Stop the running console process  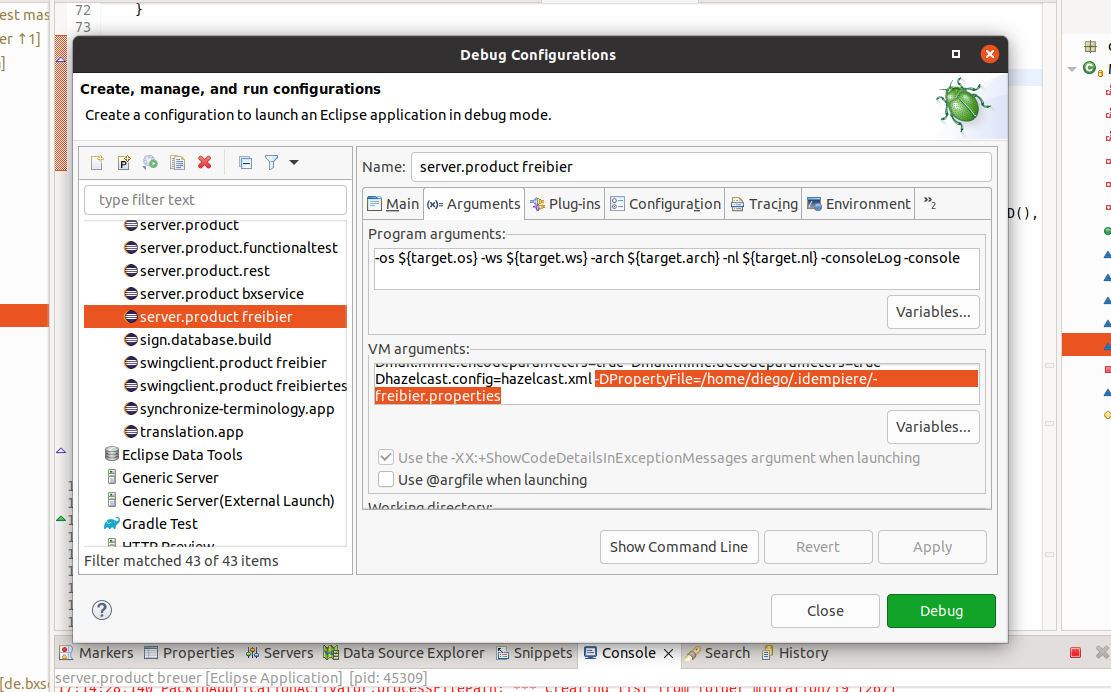tap(1075, 652)
